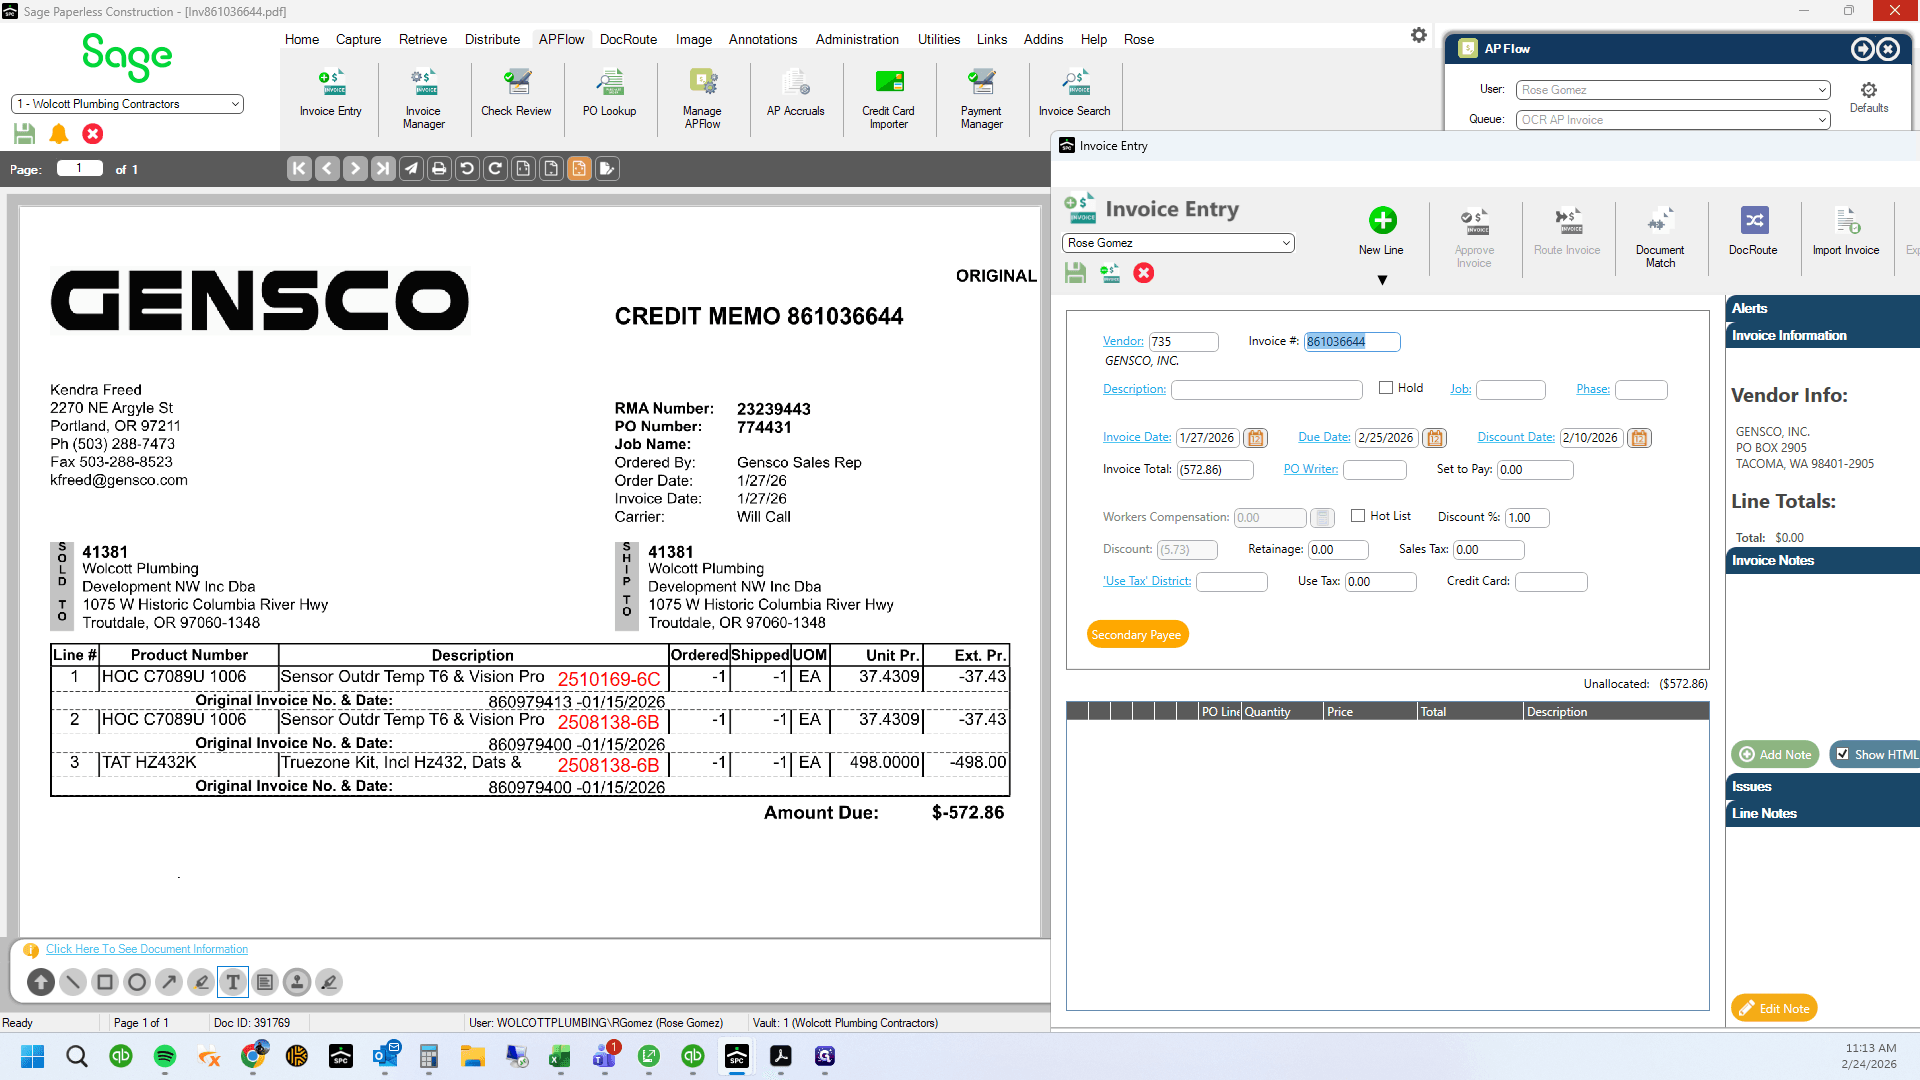1920x1080 pixels.
Task: Open Click Here To See Document Information link
Action: [x=147, y=949]
